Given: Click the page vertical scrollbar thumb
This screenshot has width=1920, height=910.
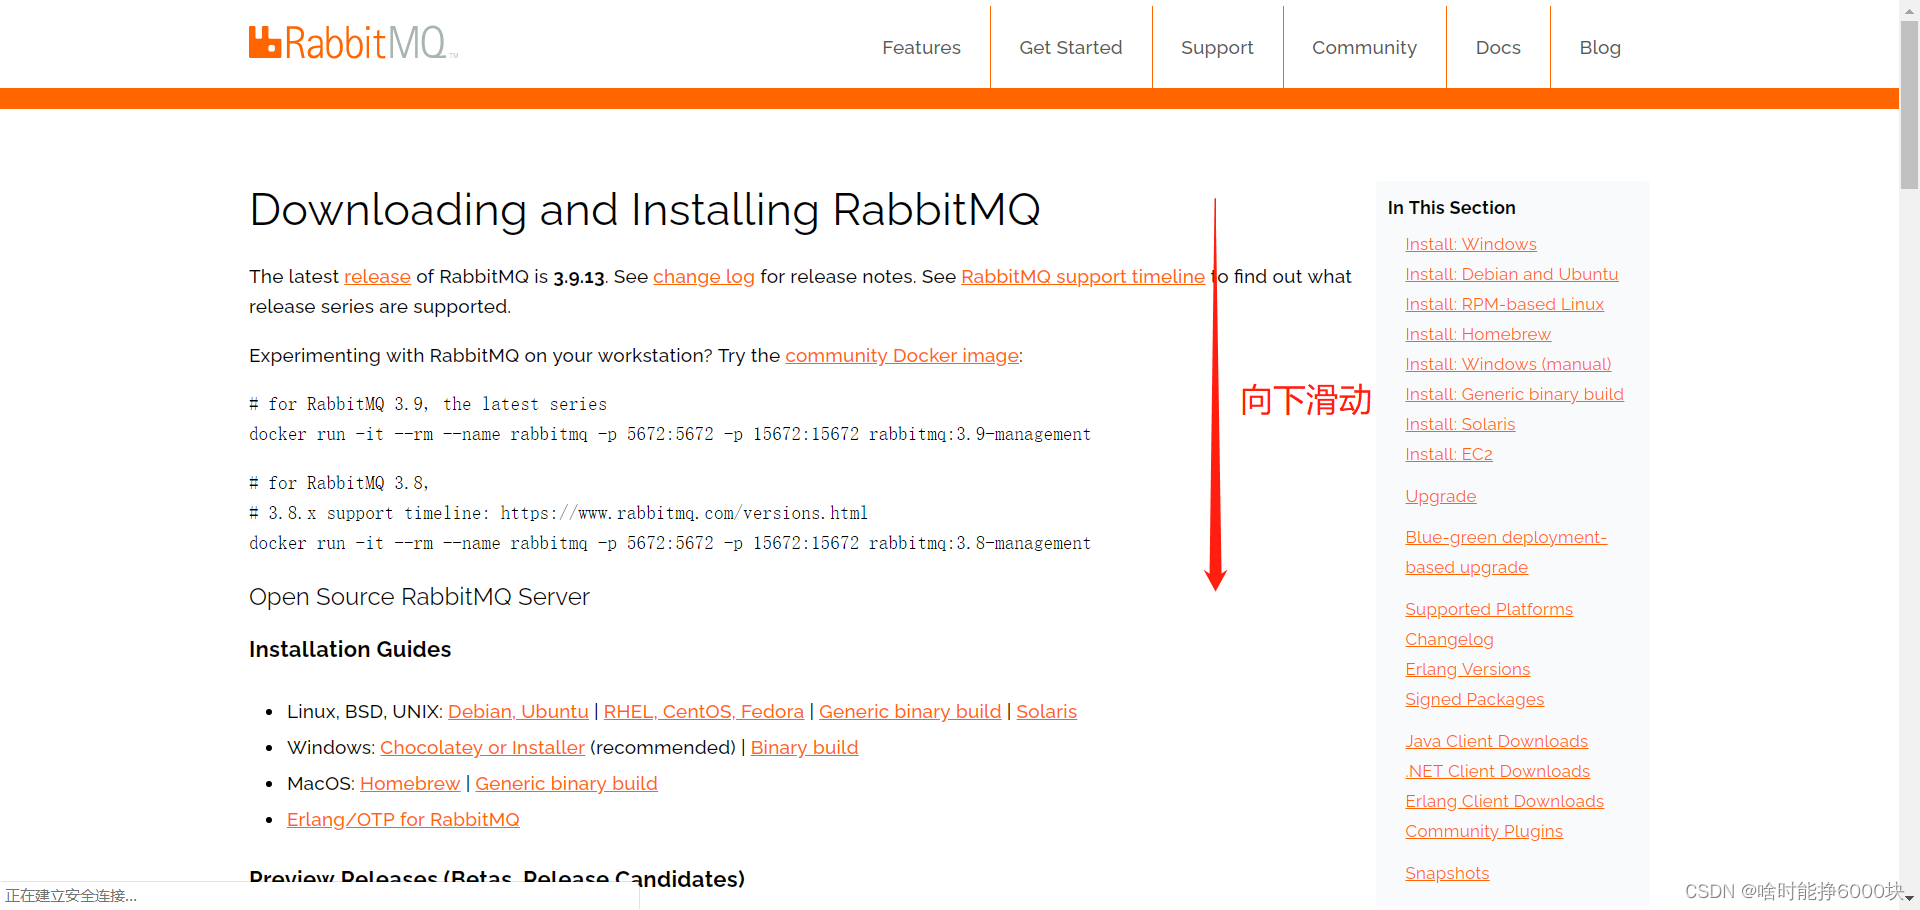Looking at the screenshot, I should click(x=1909, y=105).
